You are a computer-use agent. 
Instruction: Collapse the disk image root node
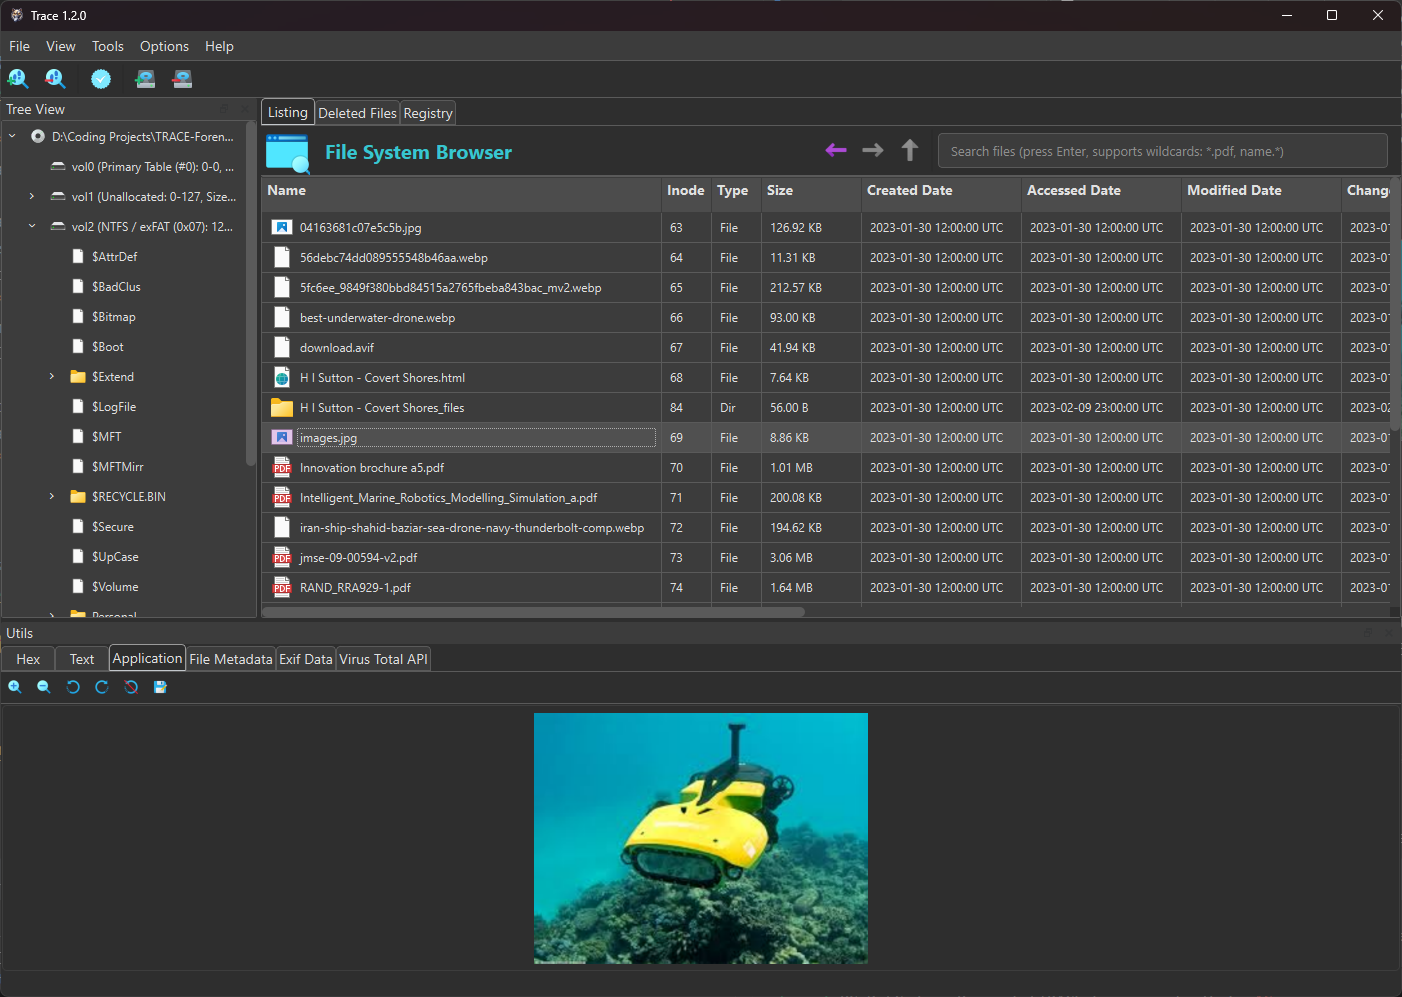coord(12,137)
